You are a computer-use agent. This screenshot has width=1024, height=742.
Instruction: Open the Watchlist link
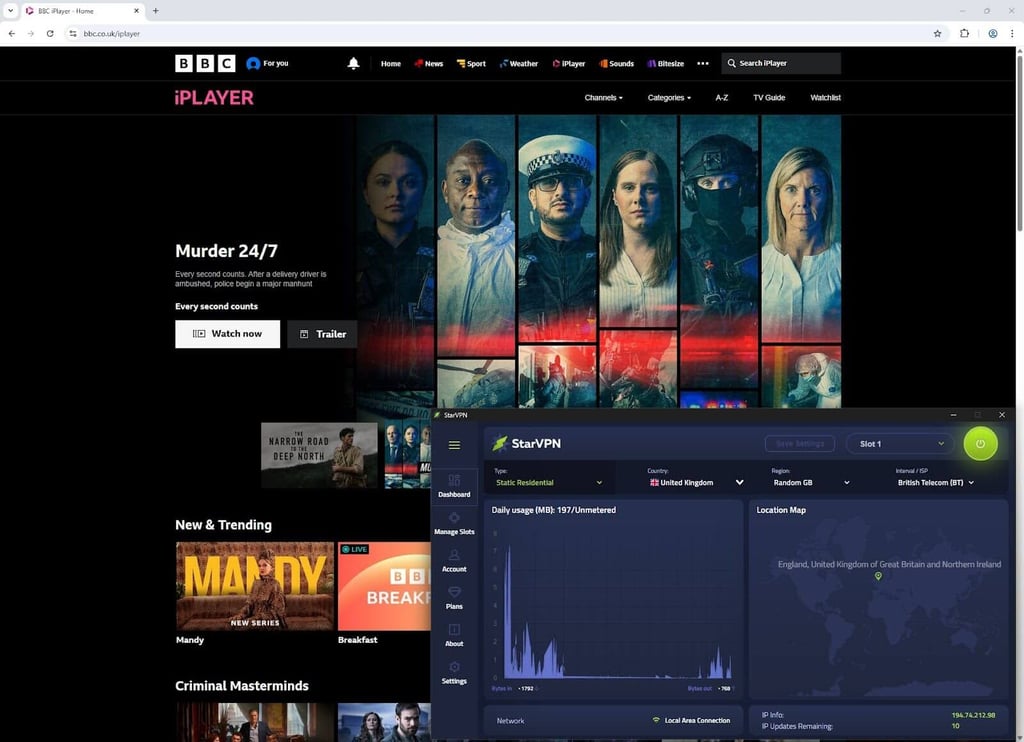[825, 98]
